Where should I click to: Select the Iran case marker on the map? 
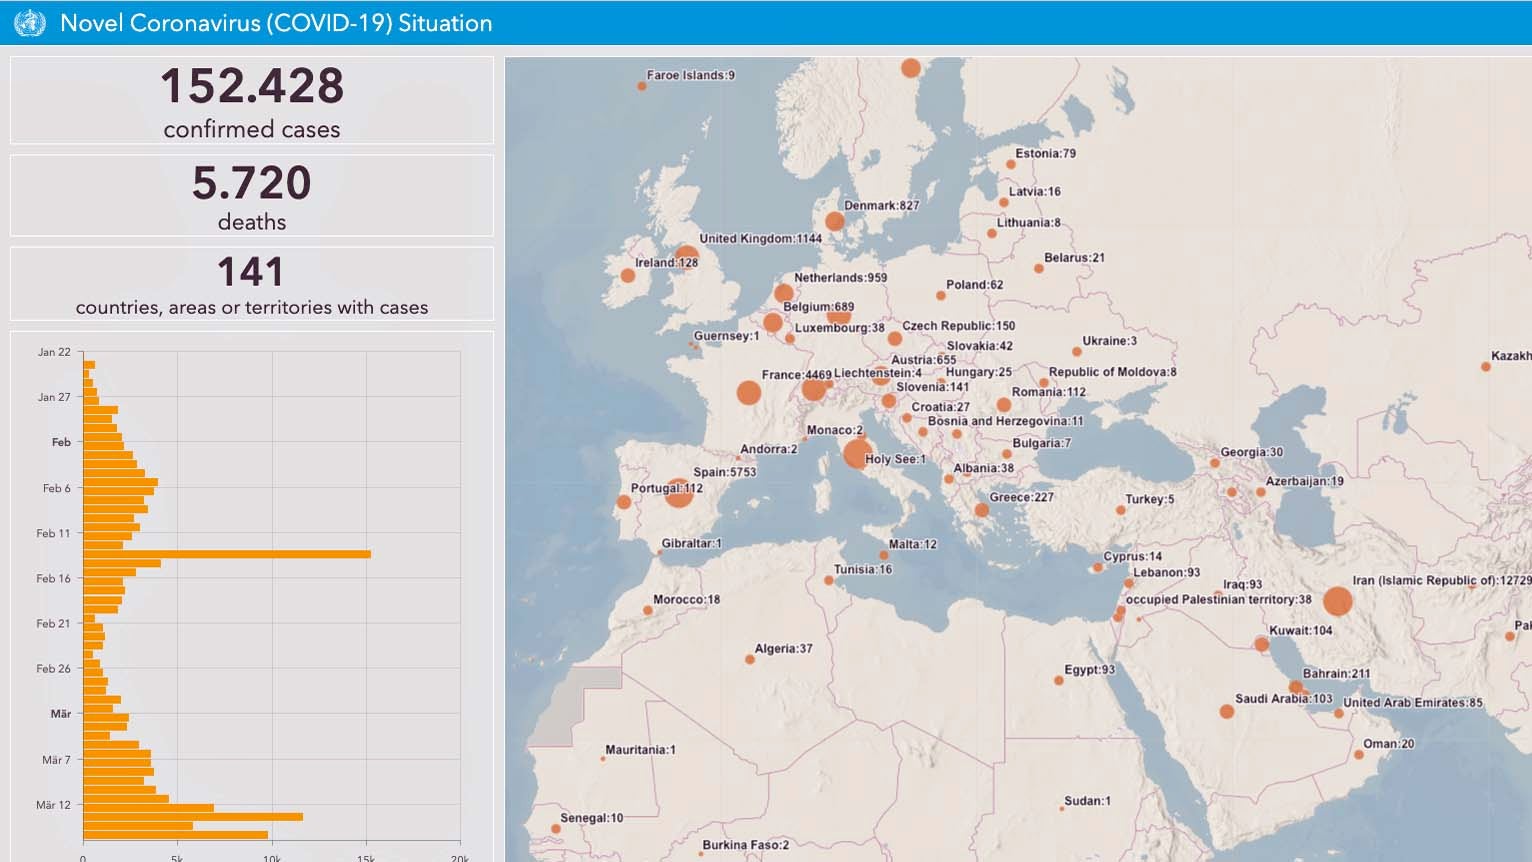[1337, 601]
